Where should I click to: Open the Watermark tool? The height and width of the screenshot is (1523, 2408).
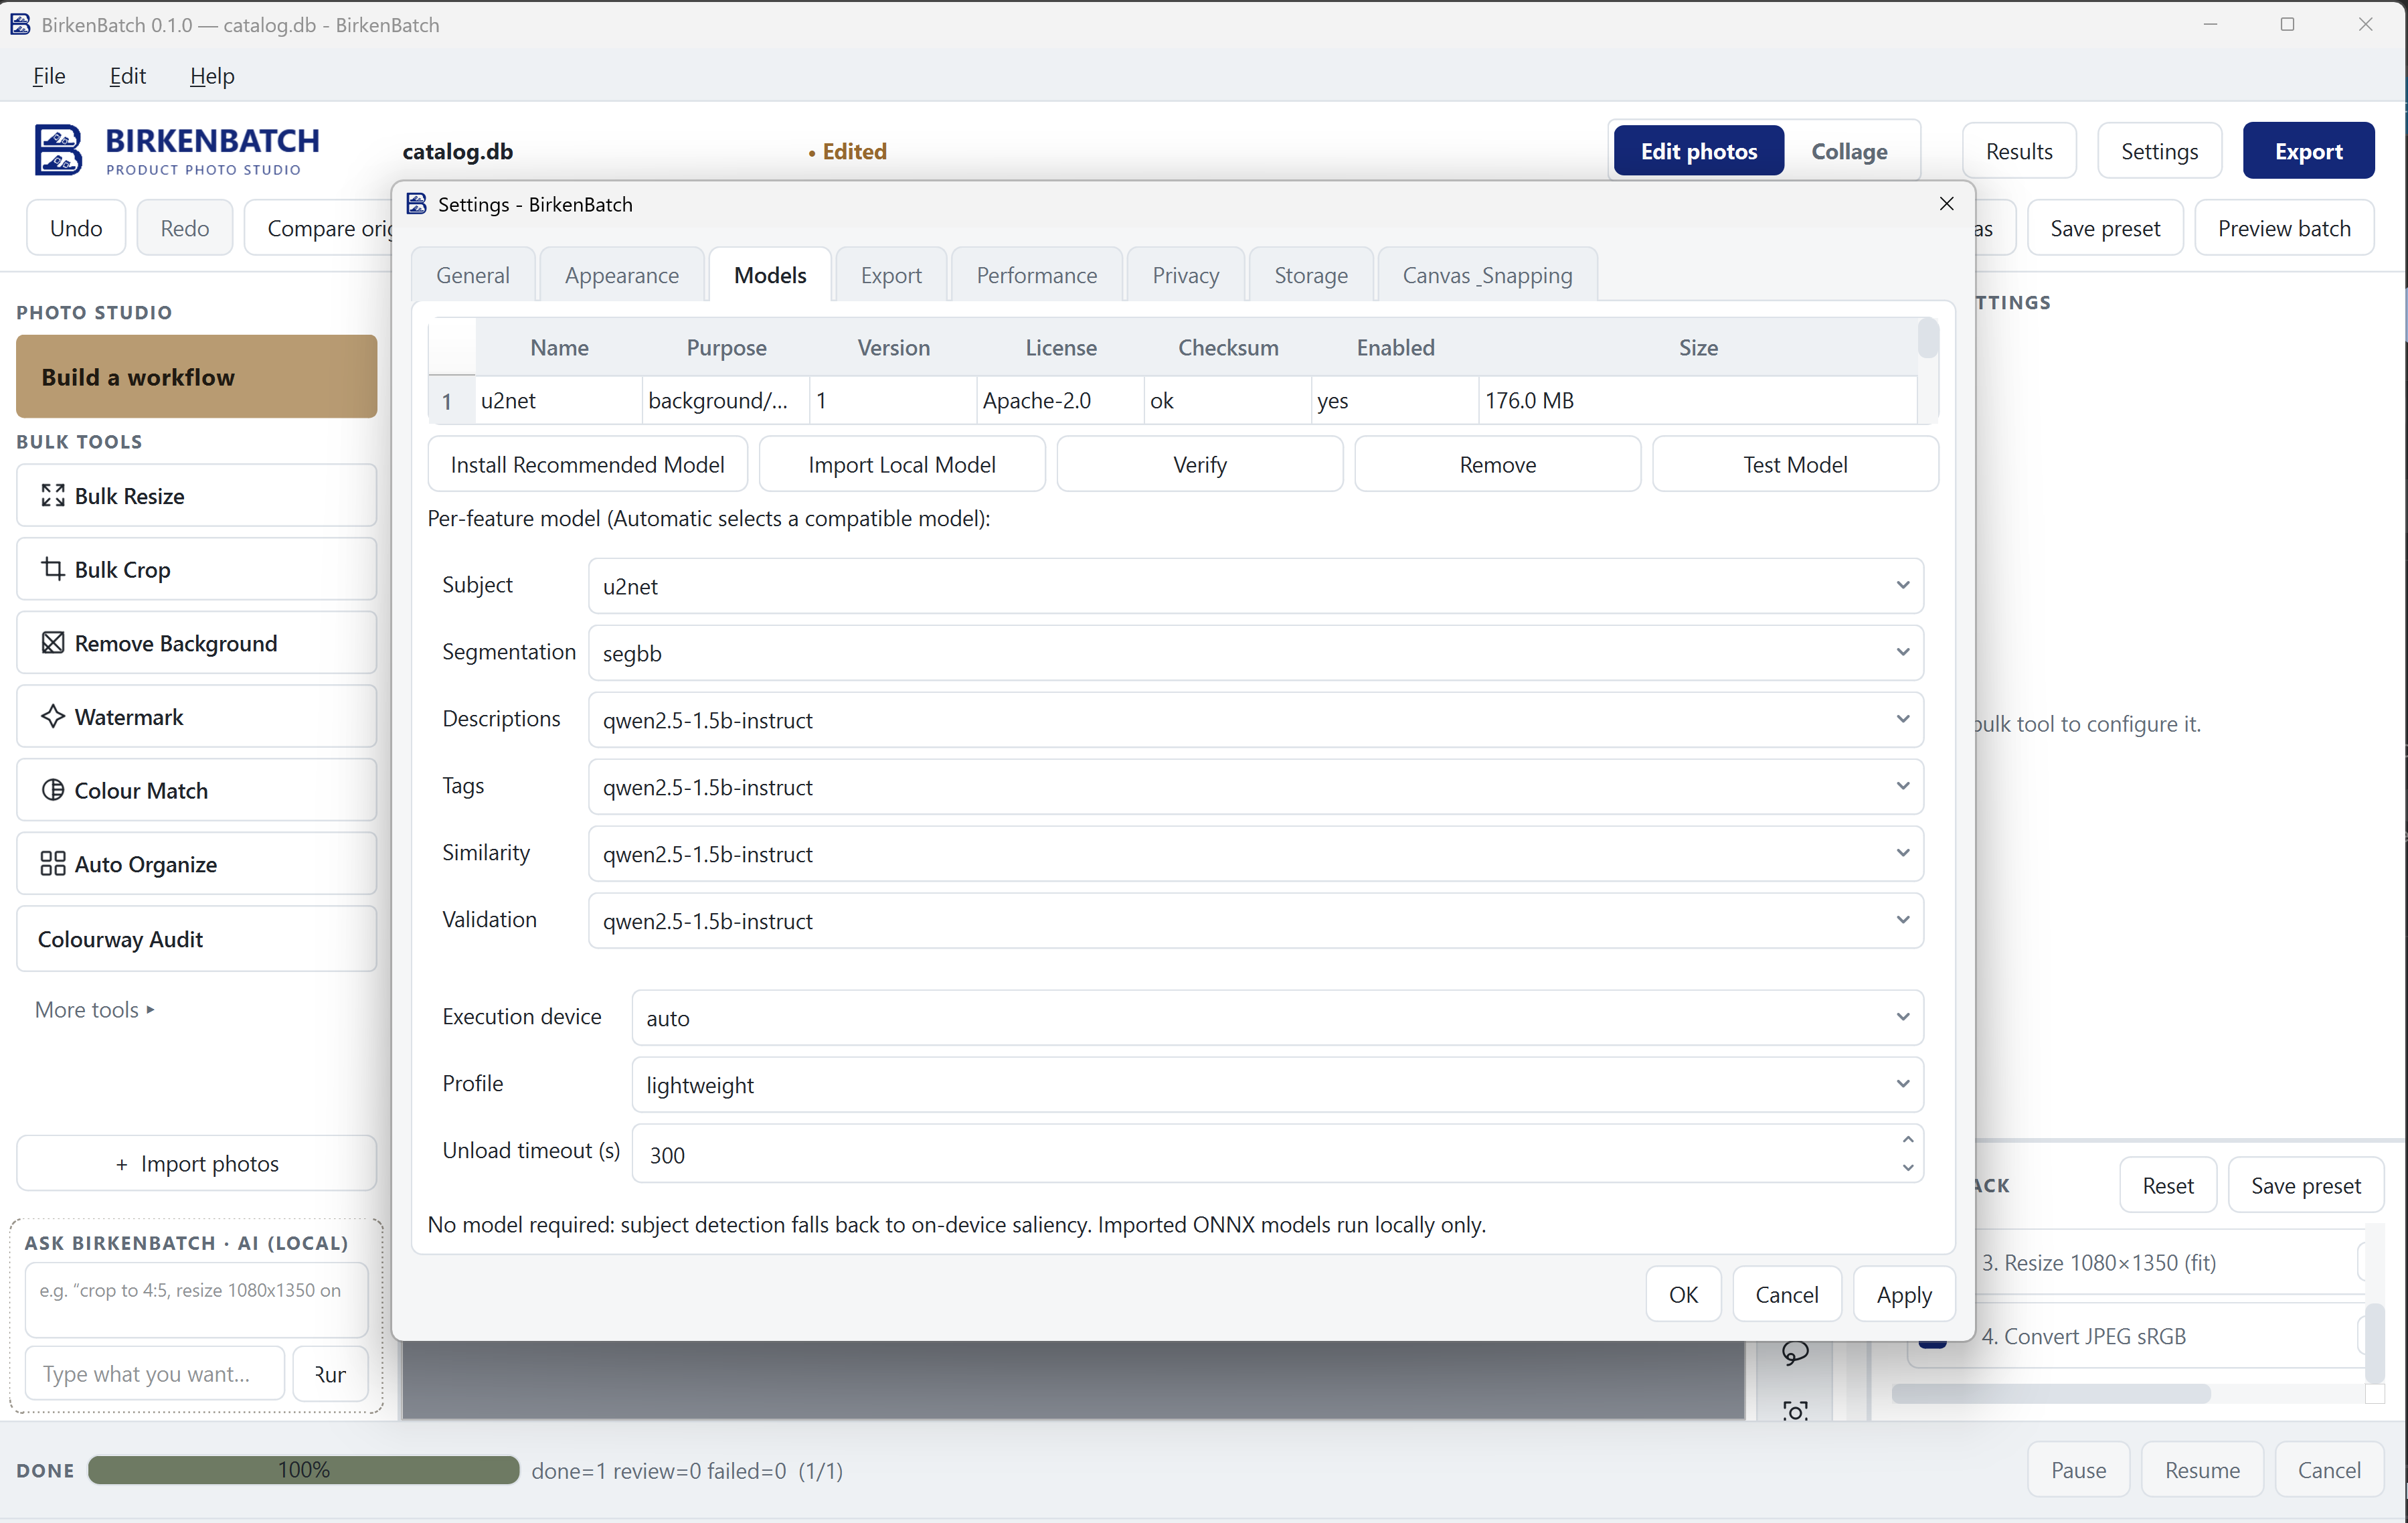click(196, 716)
